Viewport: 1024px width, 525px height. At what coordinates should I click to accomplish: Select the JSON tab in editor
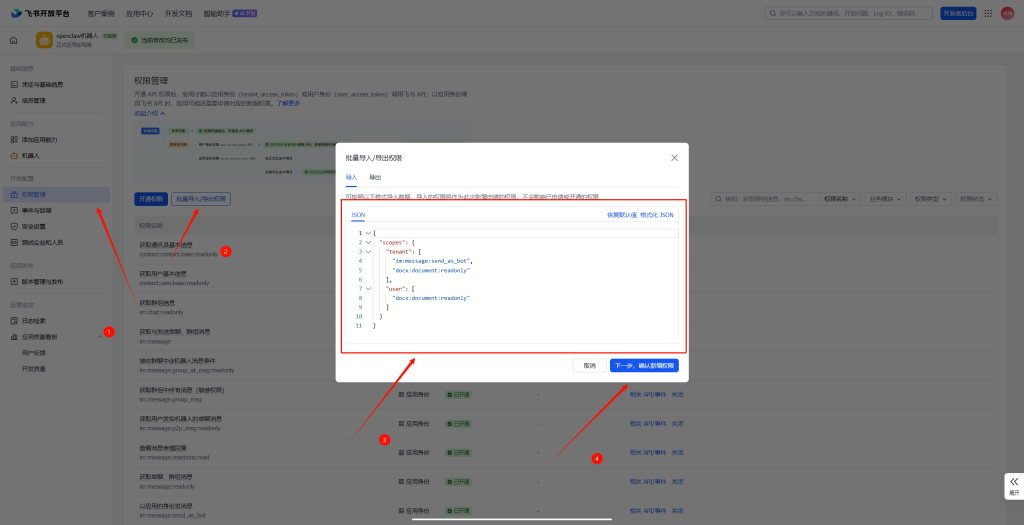(358, 215)
